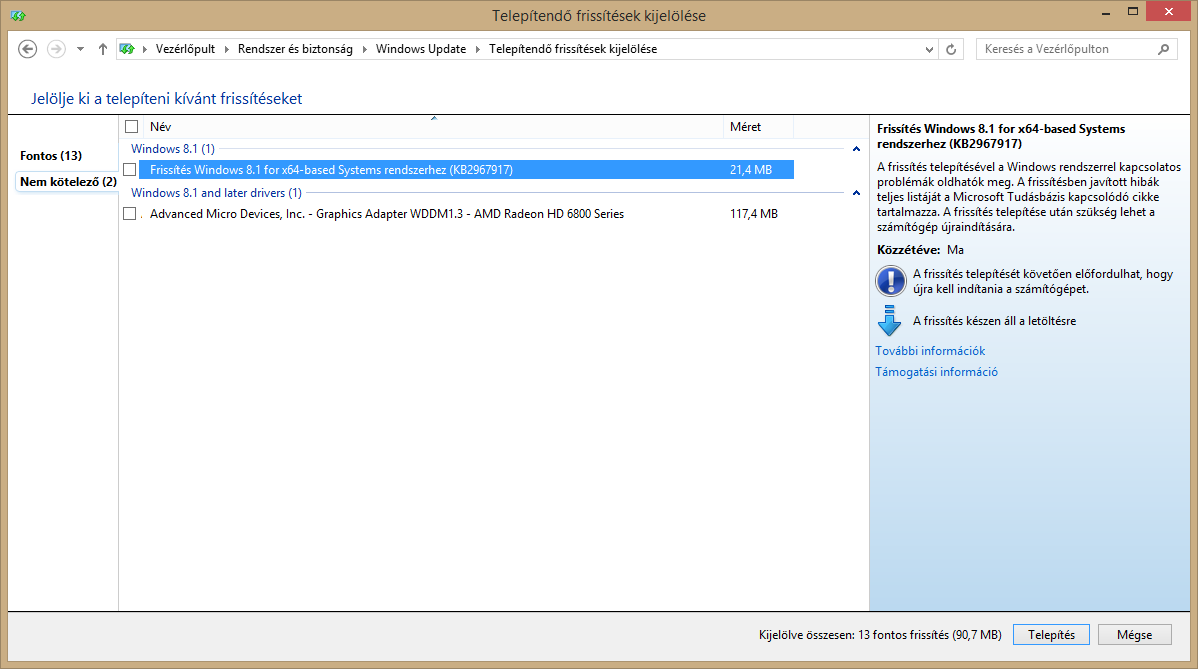Click the search magnifier icon
This screenshot has width=1198, height=669.
coord(1163,49)
